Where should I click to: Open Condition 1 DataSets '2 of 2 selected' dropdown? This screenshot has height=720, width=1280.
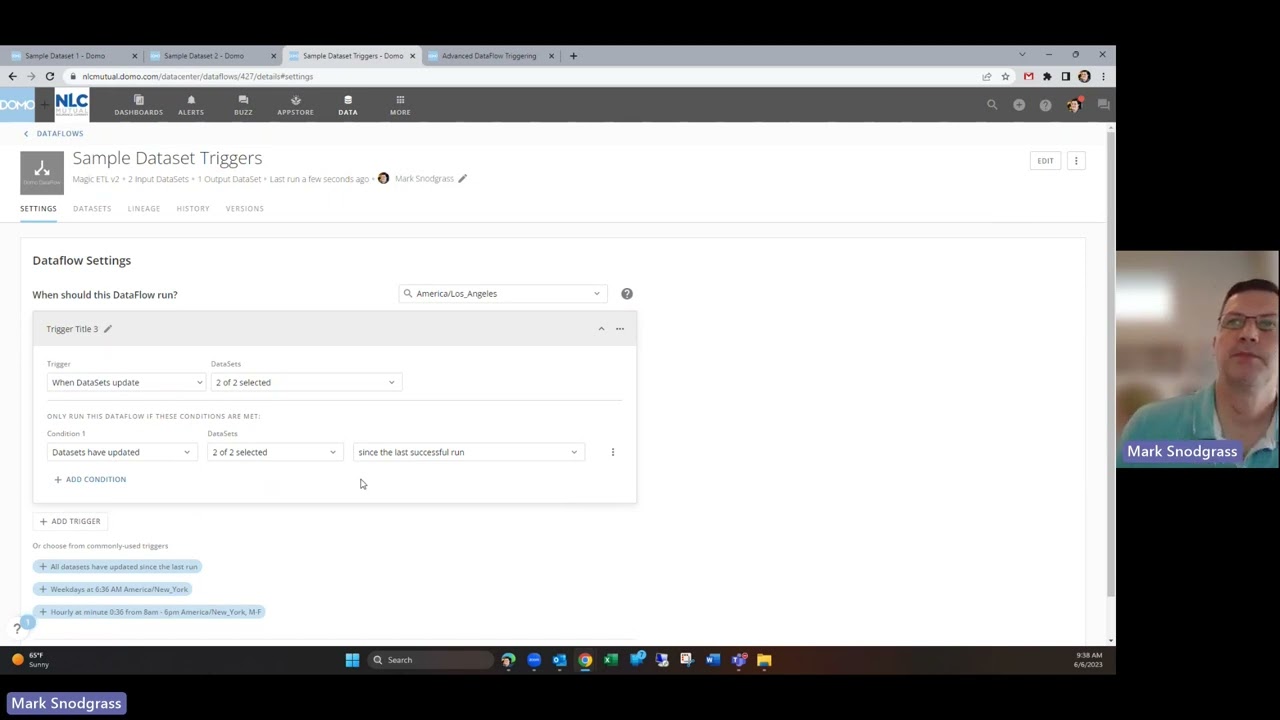pyautogui.click(x=274, y=452)
